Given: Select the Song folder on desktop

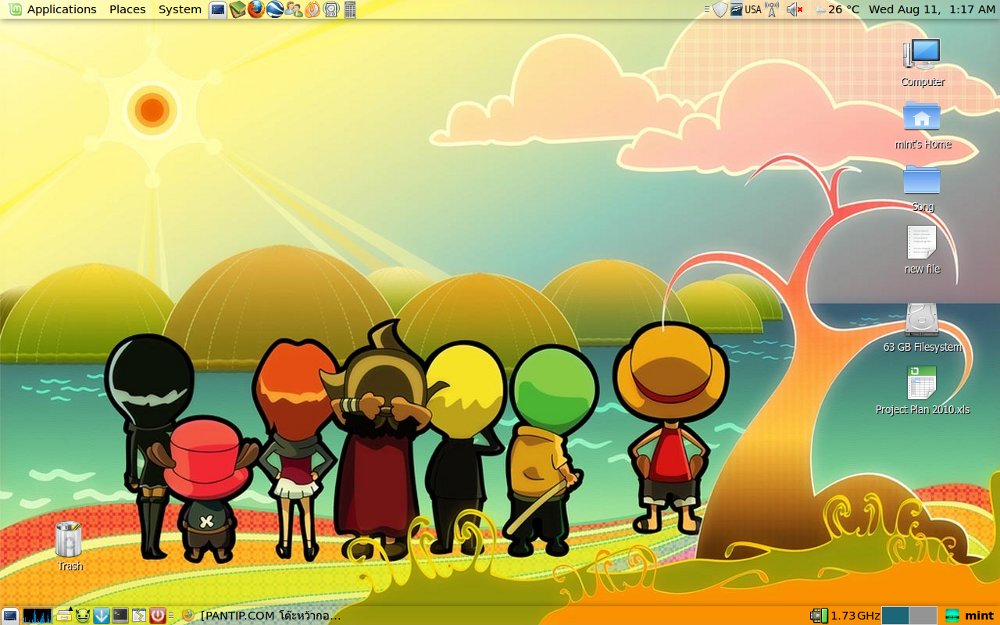Looking at the screenshot, I should pyautogui.click(x=922, y=188).
